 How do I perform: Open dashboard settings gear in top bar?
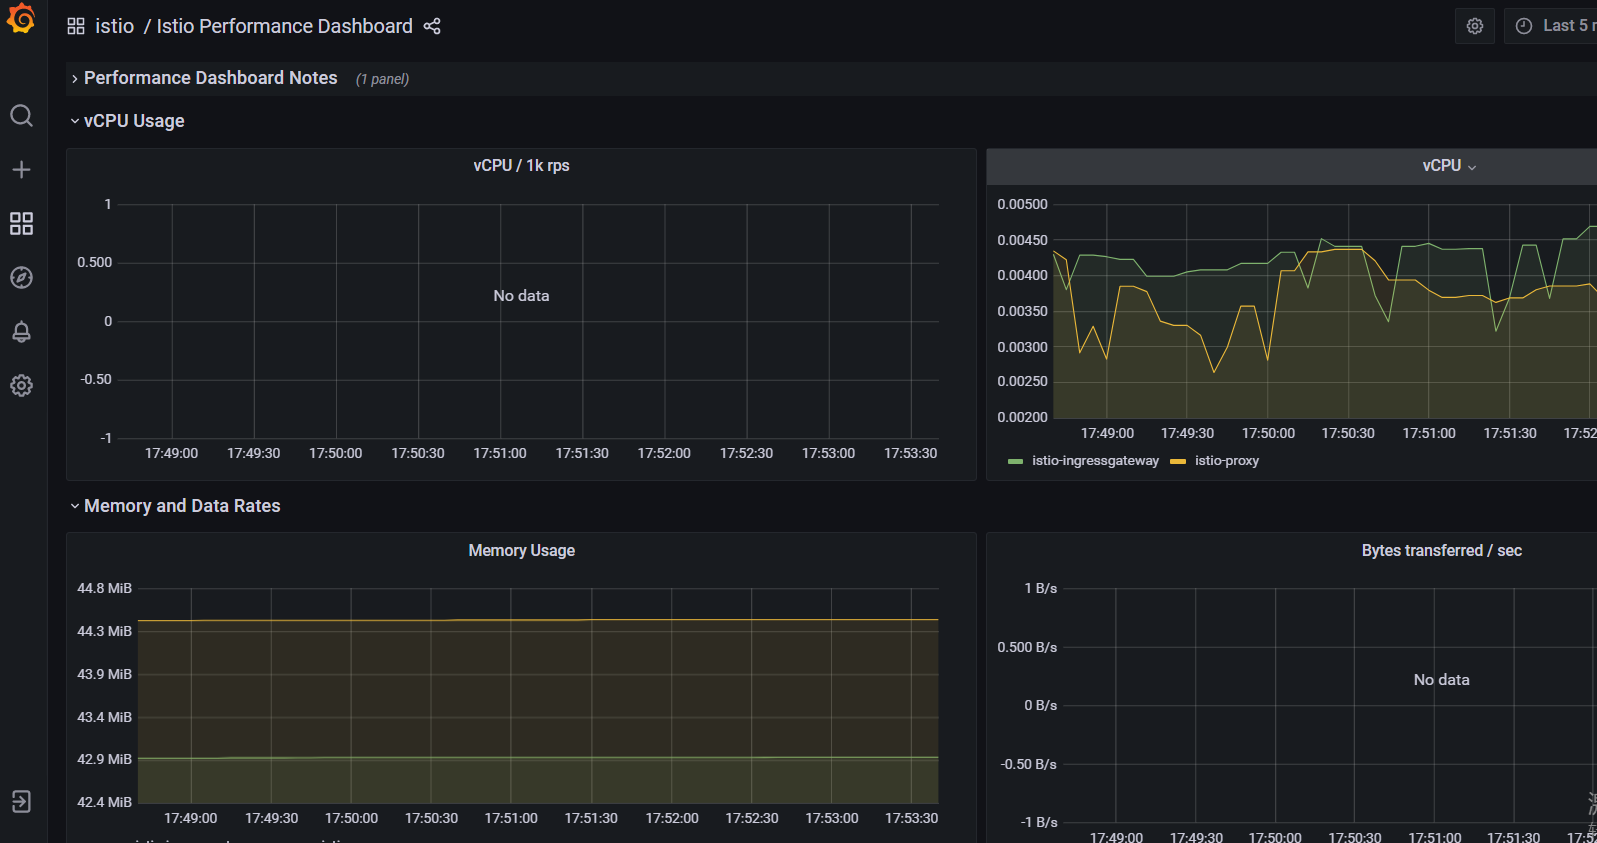click(1475, 26)
